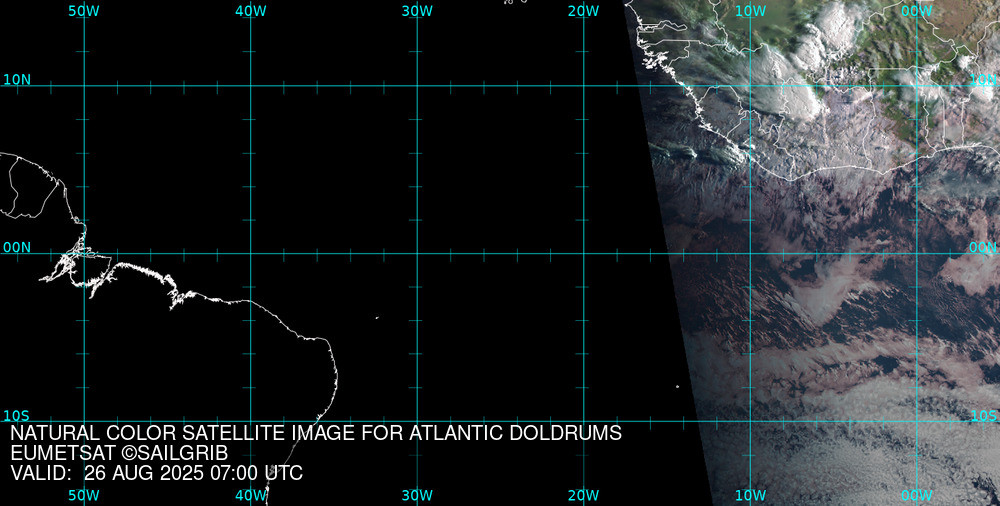Click the 10N latitude label on left edge
Viewport: 1000px width, 506px height.
[x=17, y=80]
